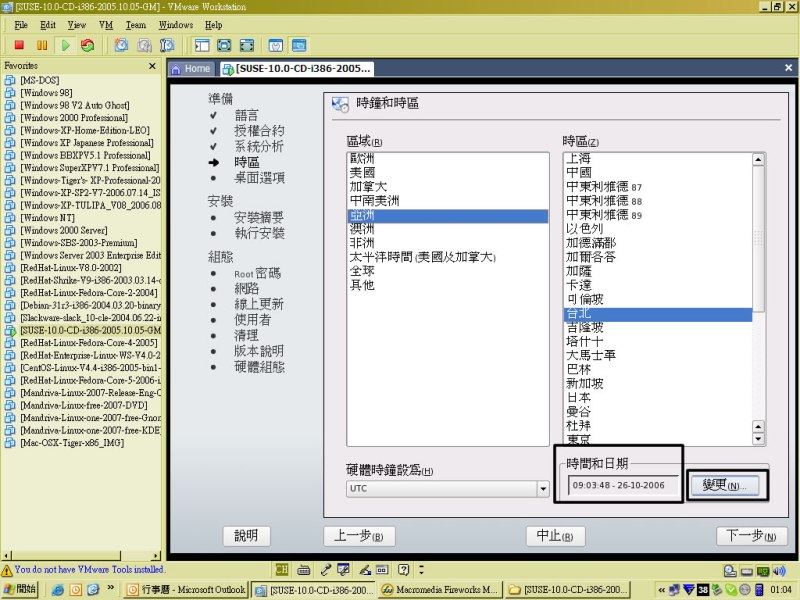Click the keyboard icon on the language bar
The image size is (800, 600).
[x=304, y=569]
